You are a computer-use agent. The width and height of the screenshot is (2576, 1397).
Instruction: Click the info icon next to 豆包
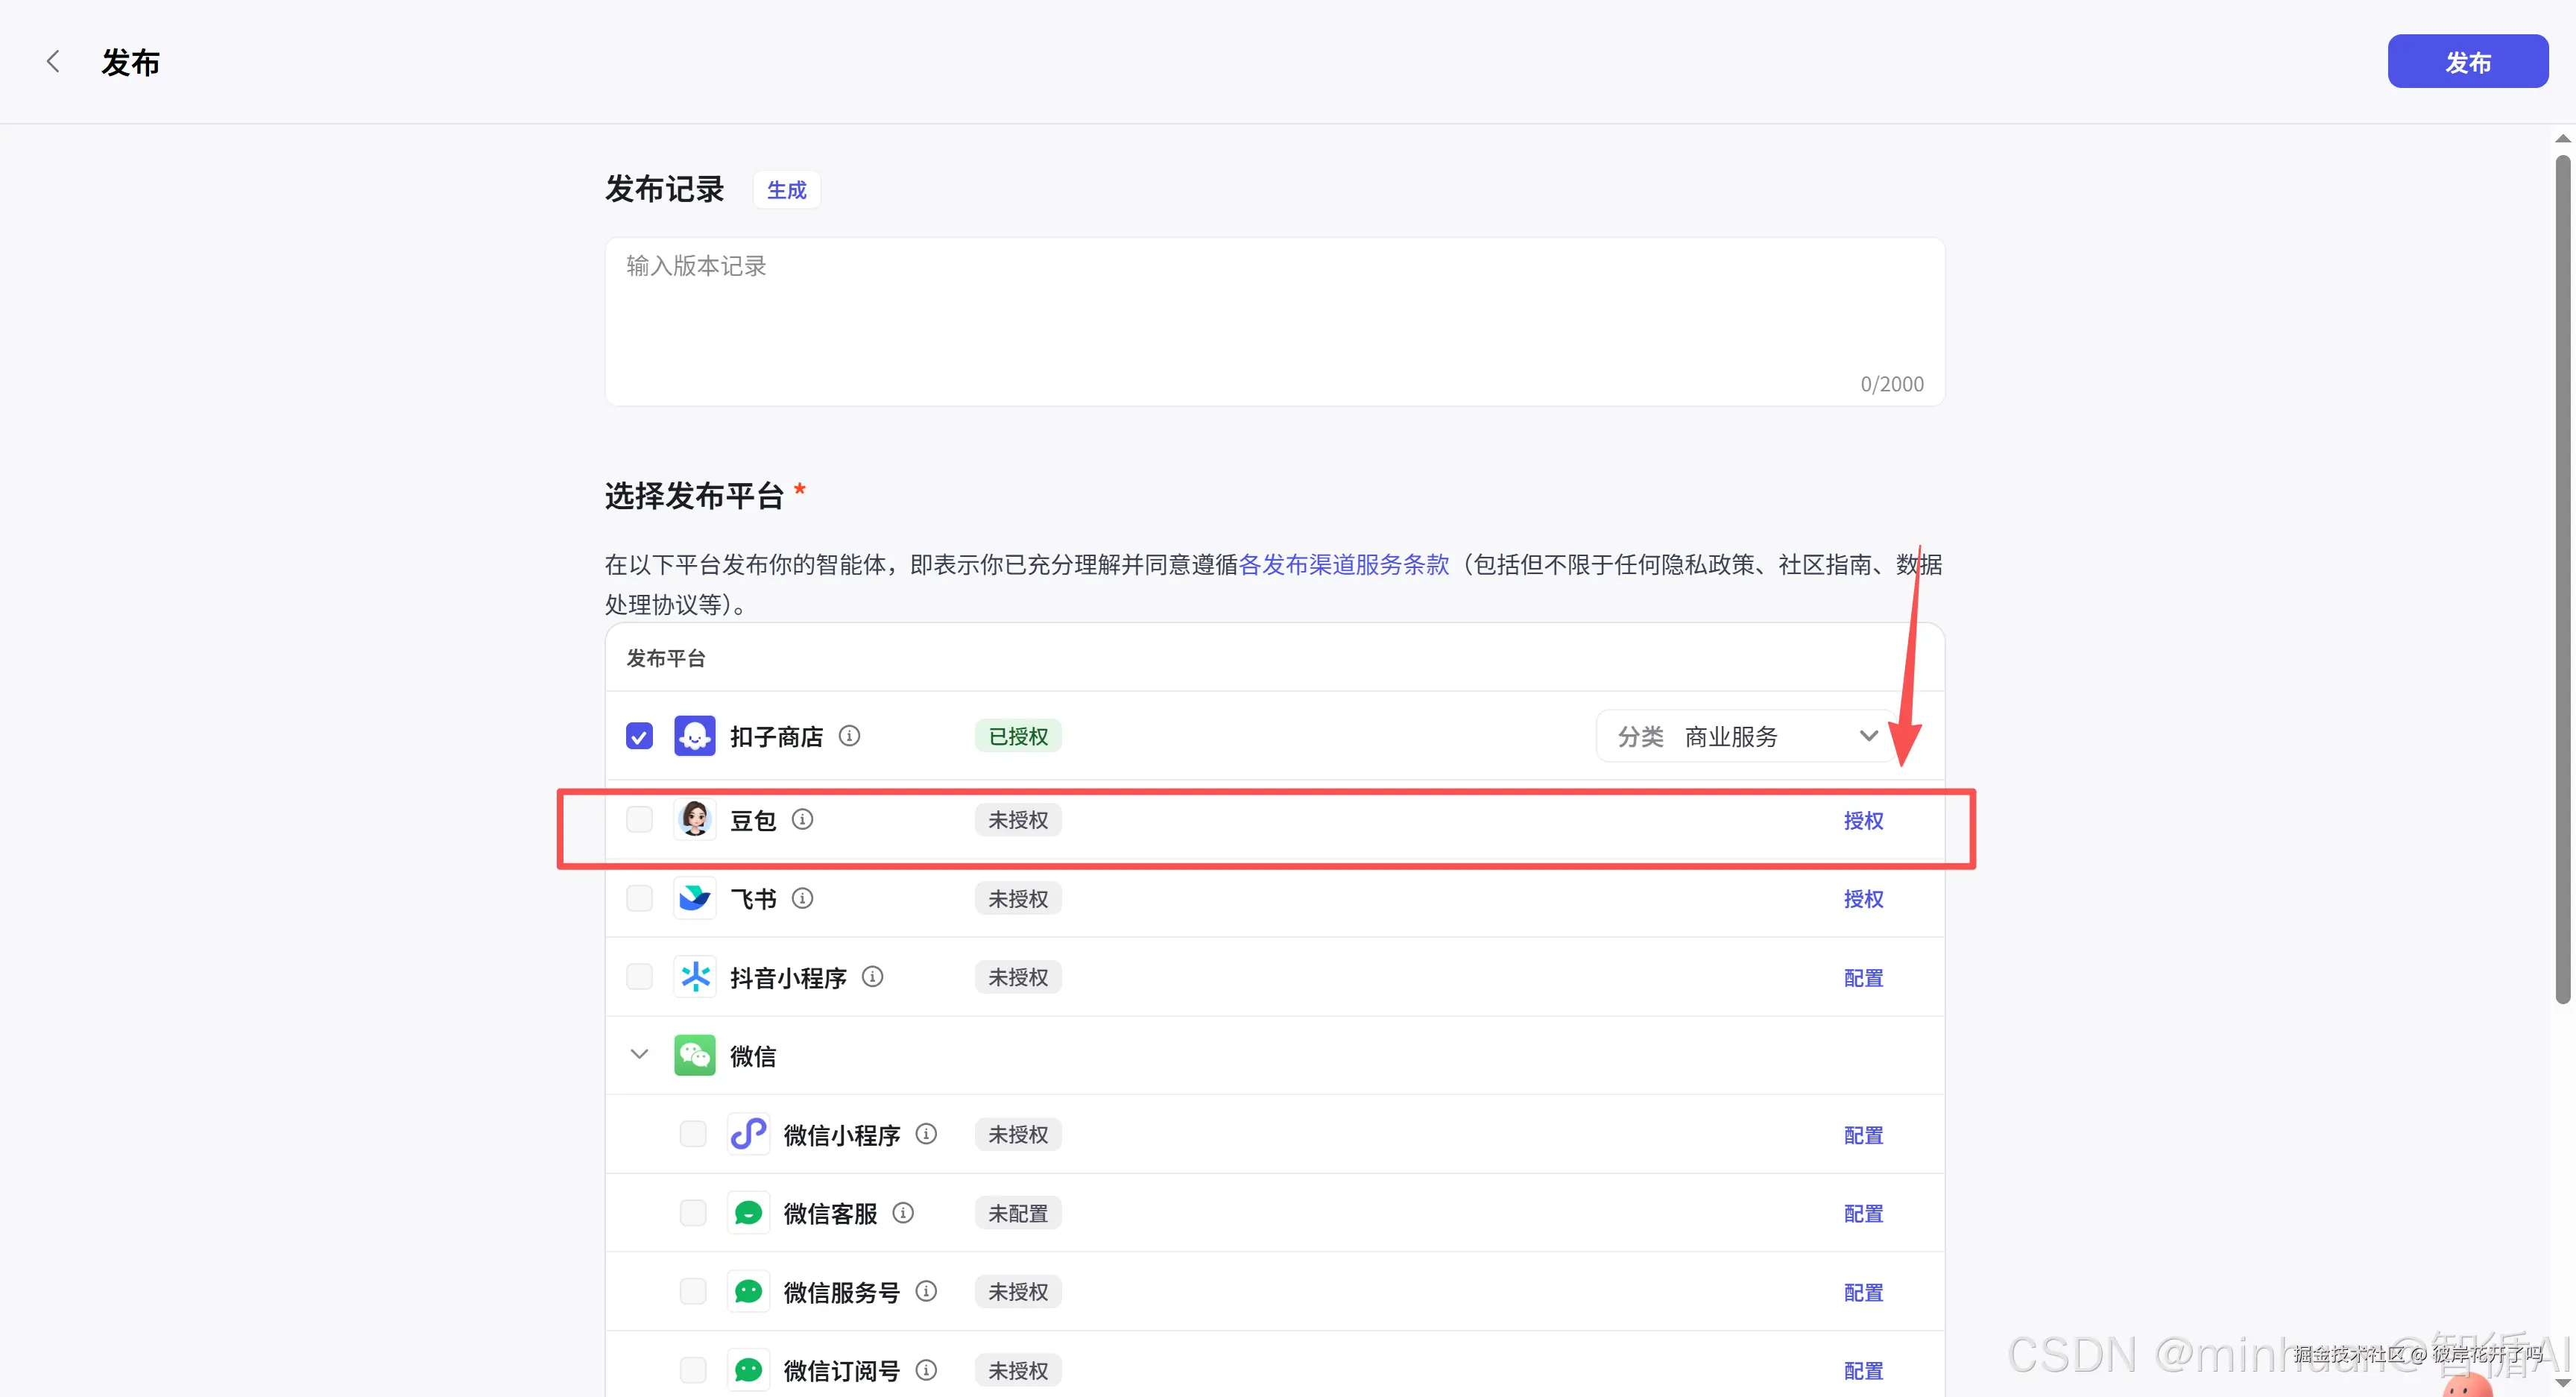coord(802,820)
